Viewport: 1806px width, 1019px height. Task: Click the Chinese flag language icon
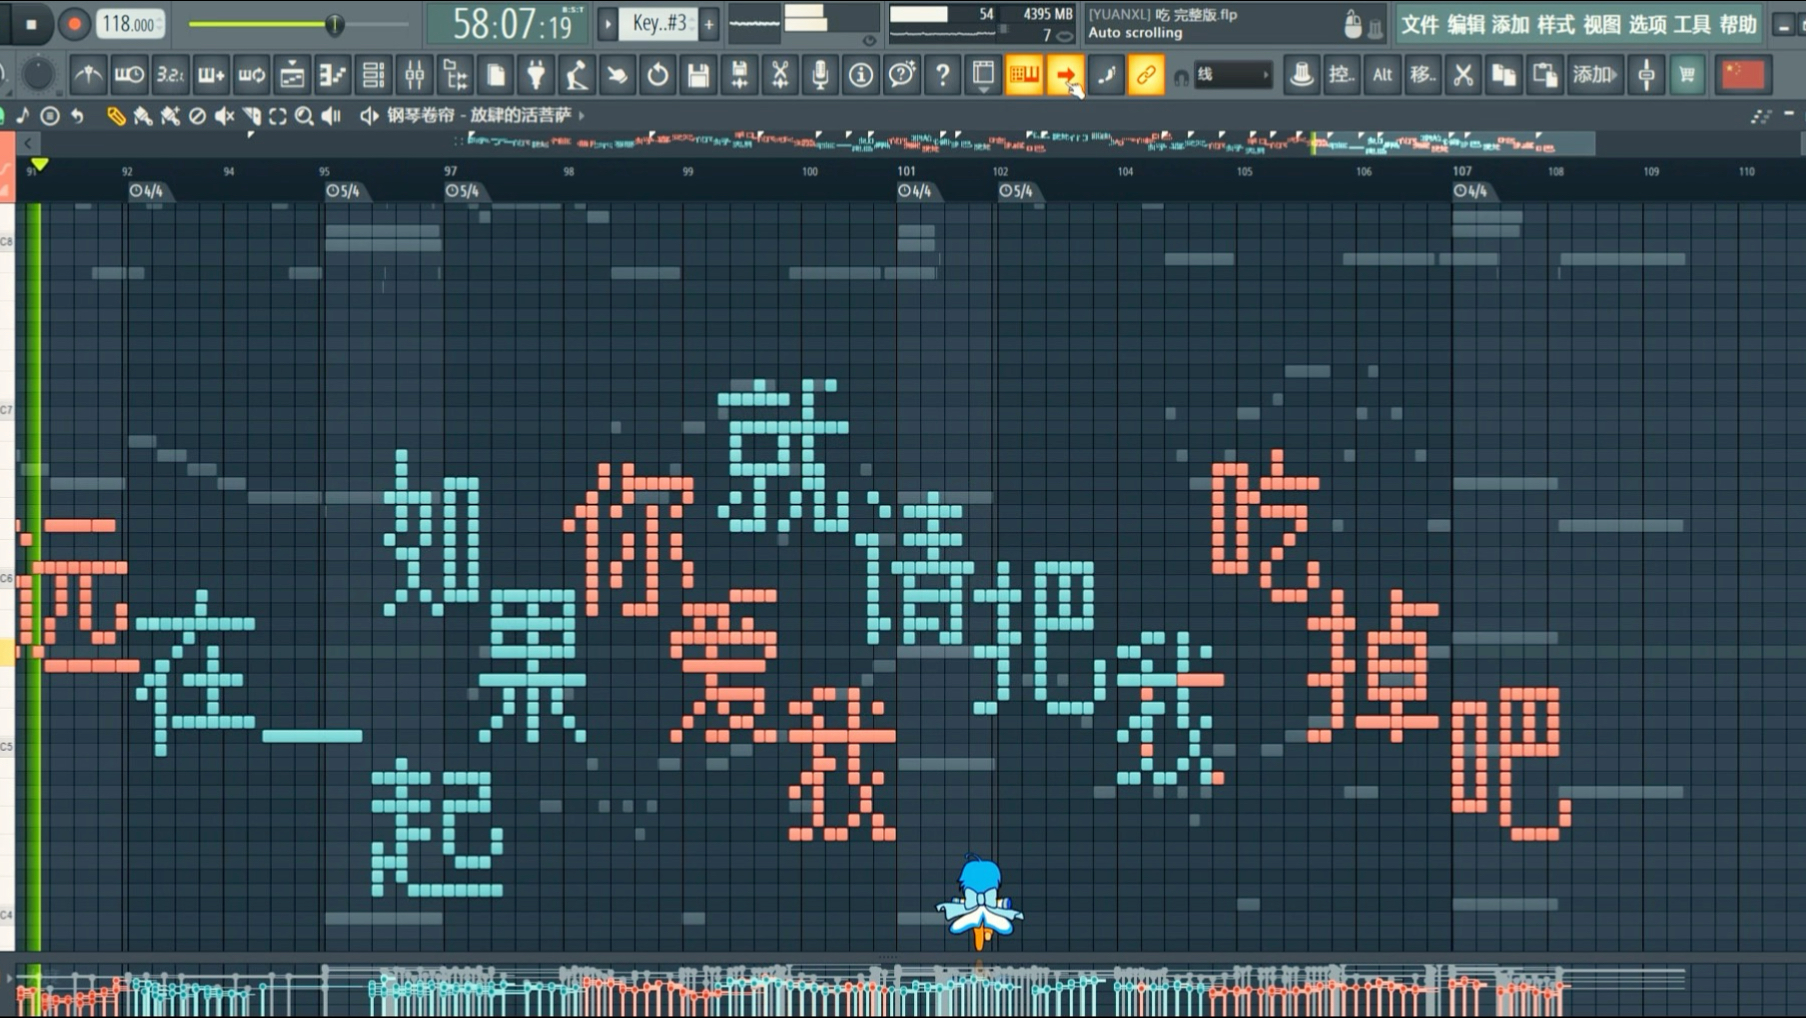[x=1742, y=75]
